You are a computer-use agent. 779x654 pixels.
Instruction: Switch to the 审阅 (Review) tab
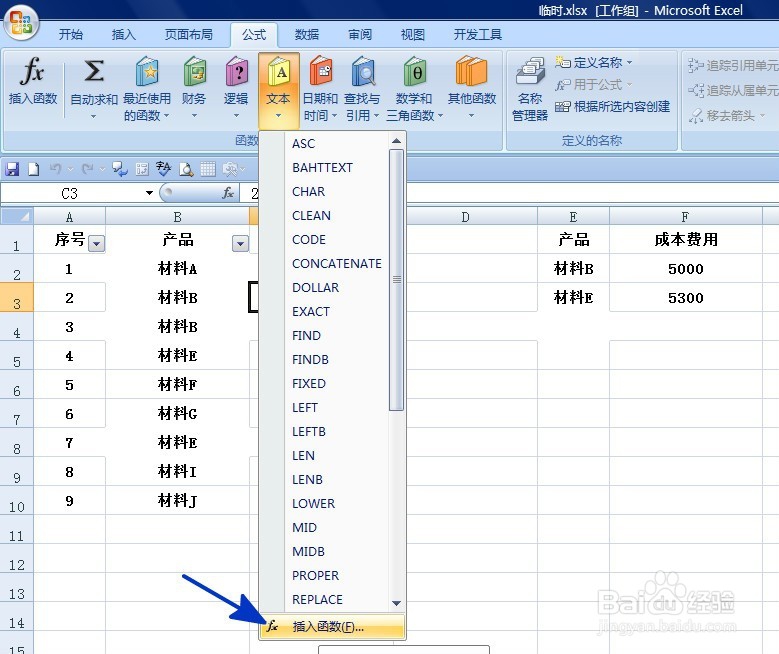(360, 34)
